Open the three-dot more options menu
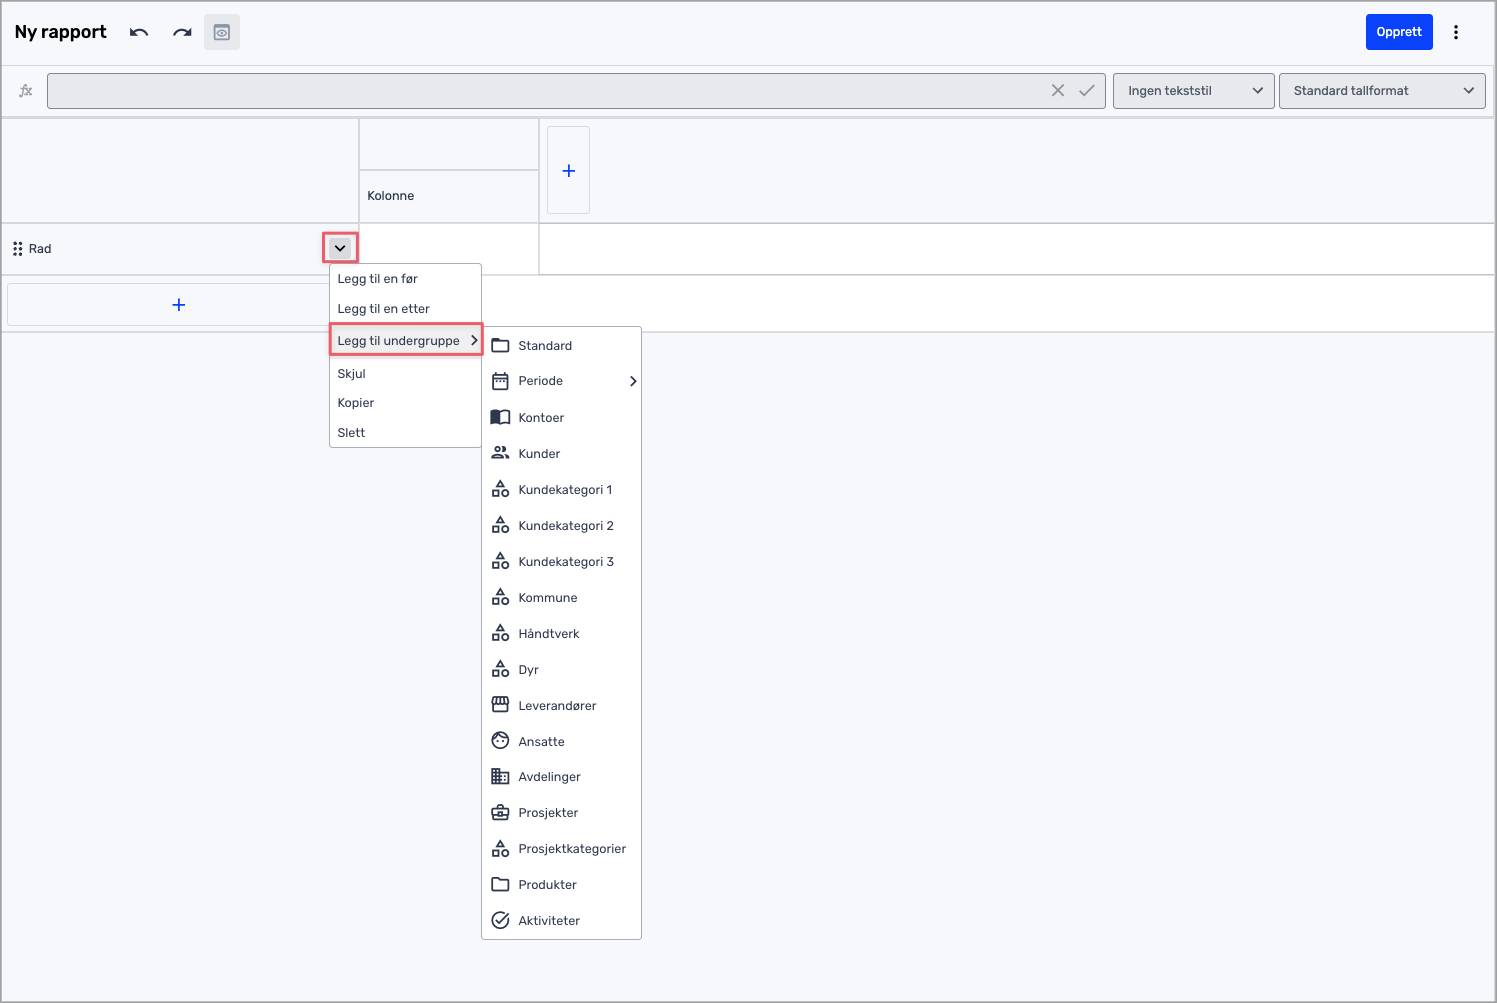1497x1003 pixels. (1456, 32)
